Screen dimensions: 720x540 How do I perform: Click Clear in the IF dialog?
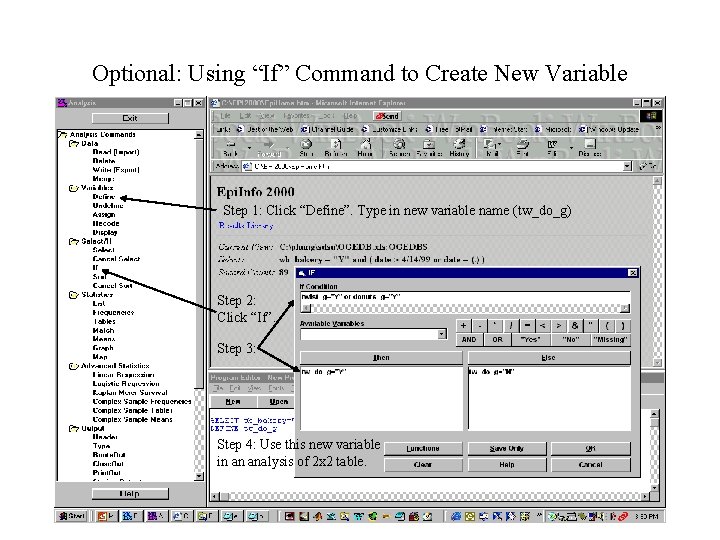[x=423, y=465]
